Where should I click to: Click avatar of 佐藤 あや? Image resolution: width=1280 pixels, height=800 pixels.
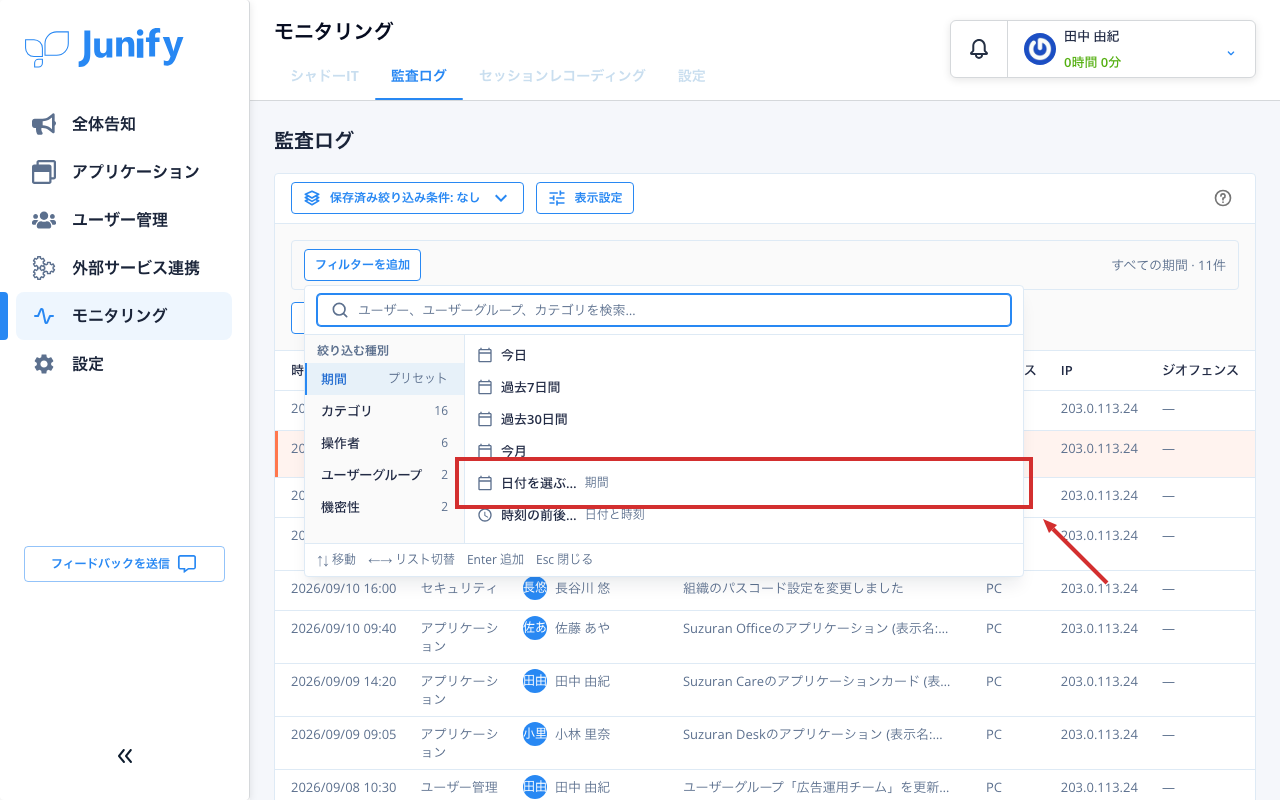pos(535,628)
